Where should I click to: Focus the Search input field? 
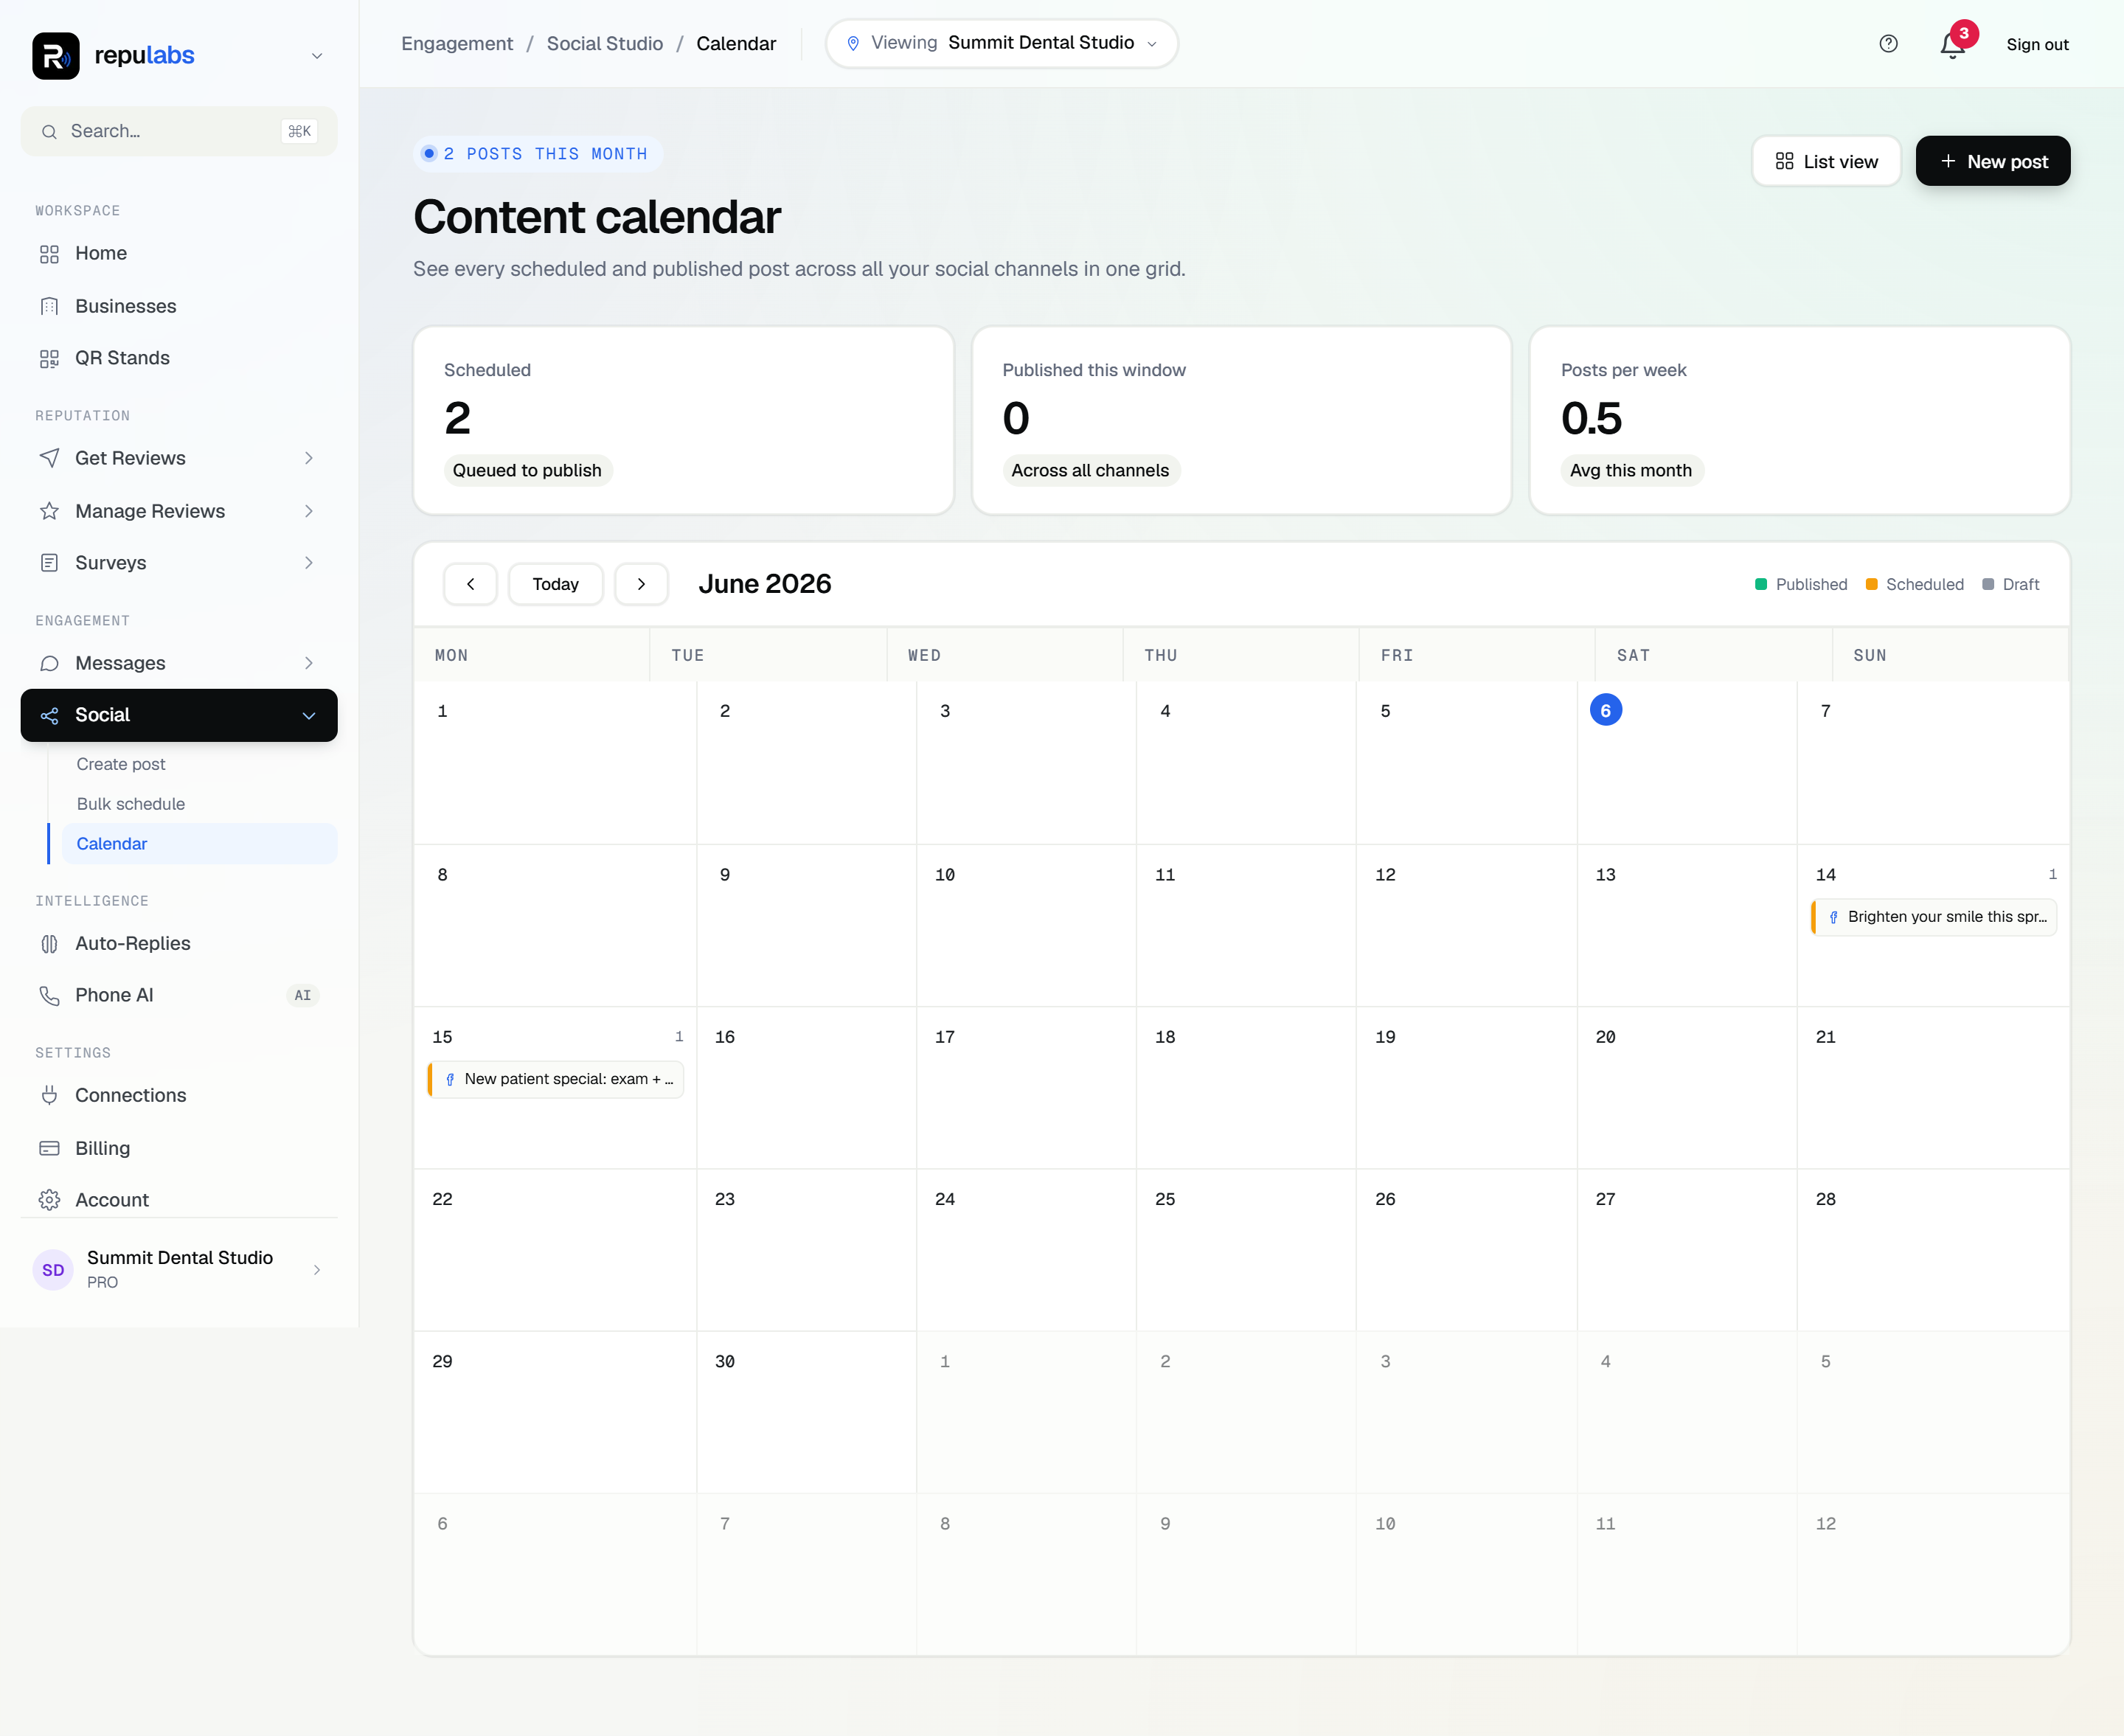pyautogui.click(x=179, y=131)
